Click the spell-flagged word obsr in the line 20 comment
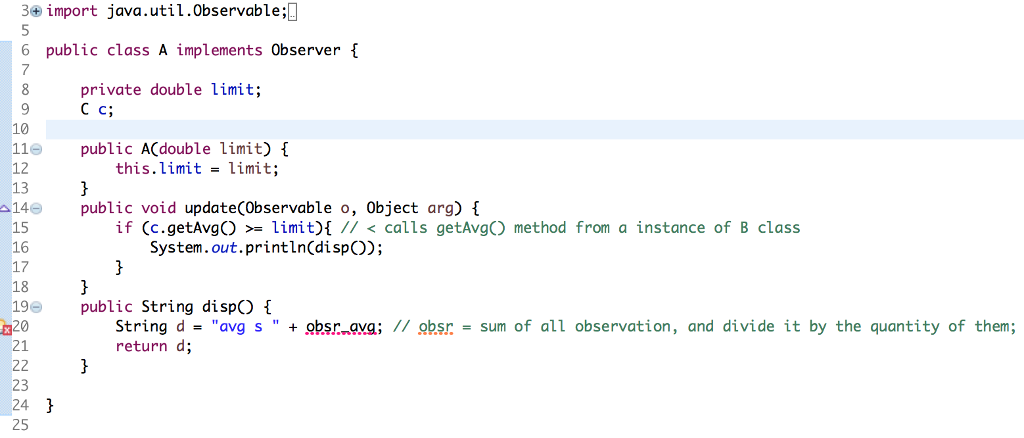1024x438 pixels. click(x=436, y=326)
